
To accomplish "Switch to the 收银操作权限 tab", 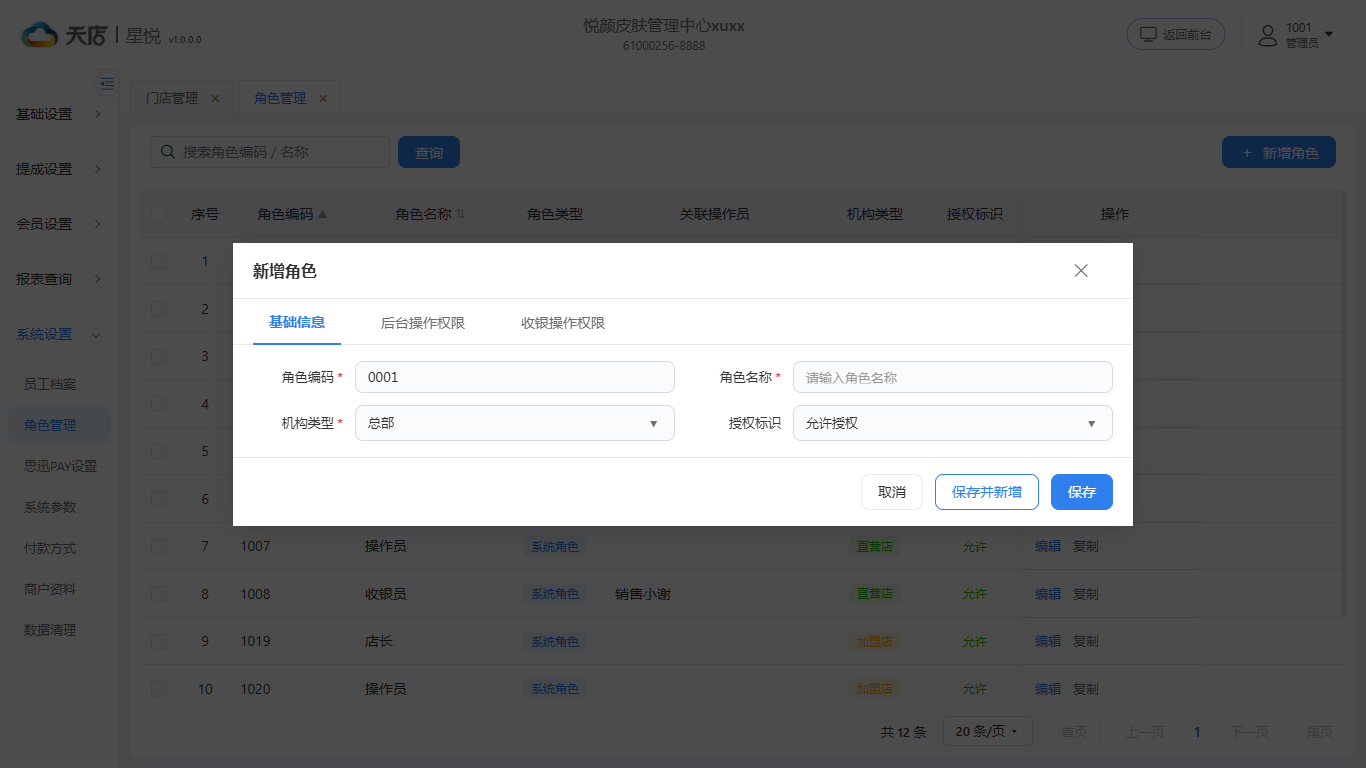I will (x=563, y=323).
